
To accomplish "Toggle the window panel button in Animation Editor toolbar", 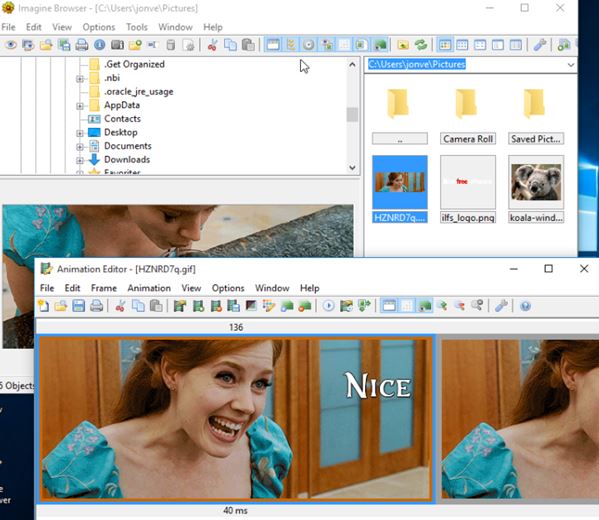I will (x=389, y=306).
